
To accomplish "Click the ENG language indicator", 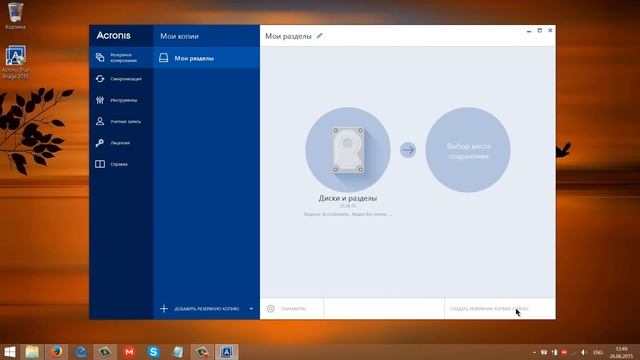I will tap(598, 352).
